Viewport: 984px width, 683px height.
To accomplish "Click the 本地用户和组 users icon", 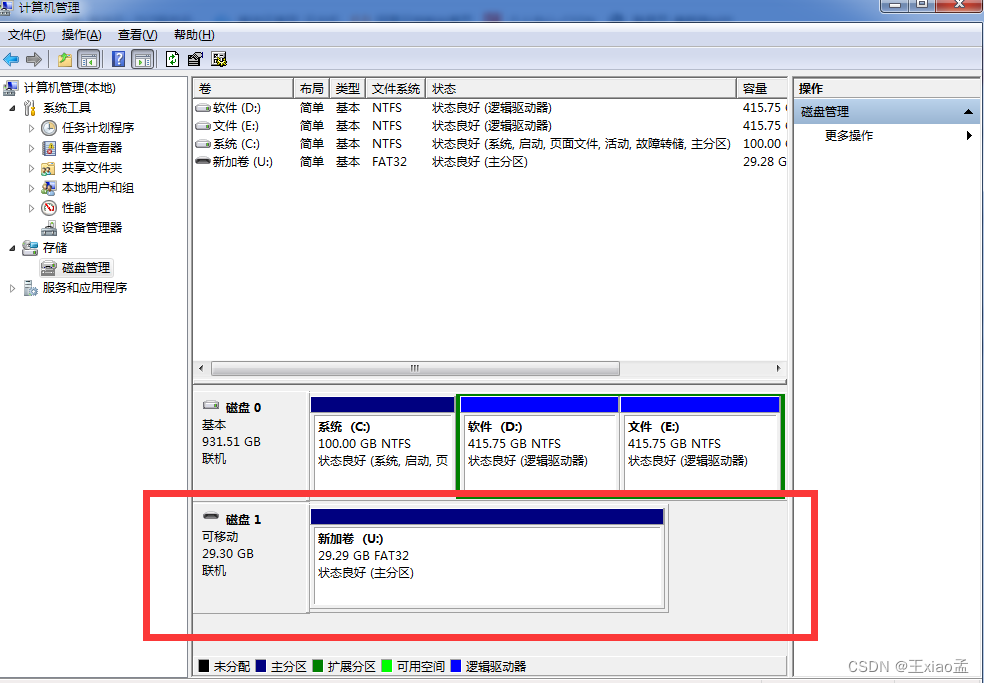I will tap(48, 188).
